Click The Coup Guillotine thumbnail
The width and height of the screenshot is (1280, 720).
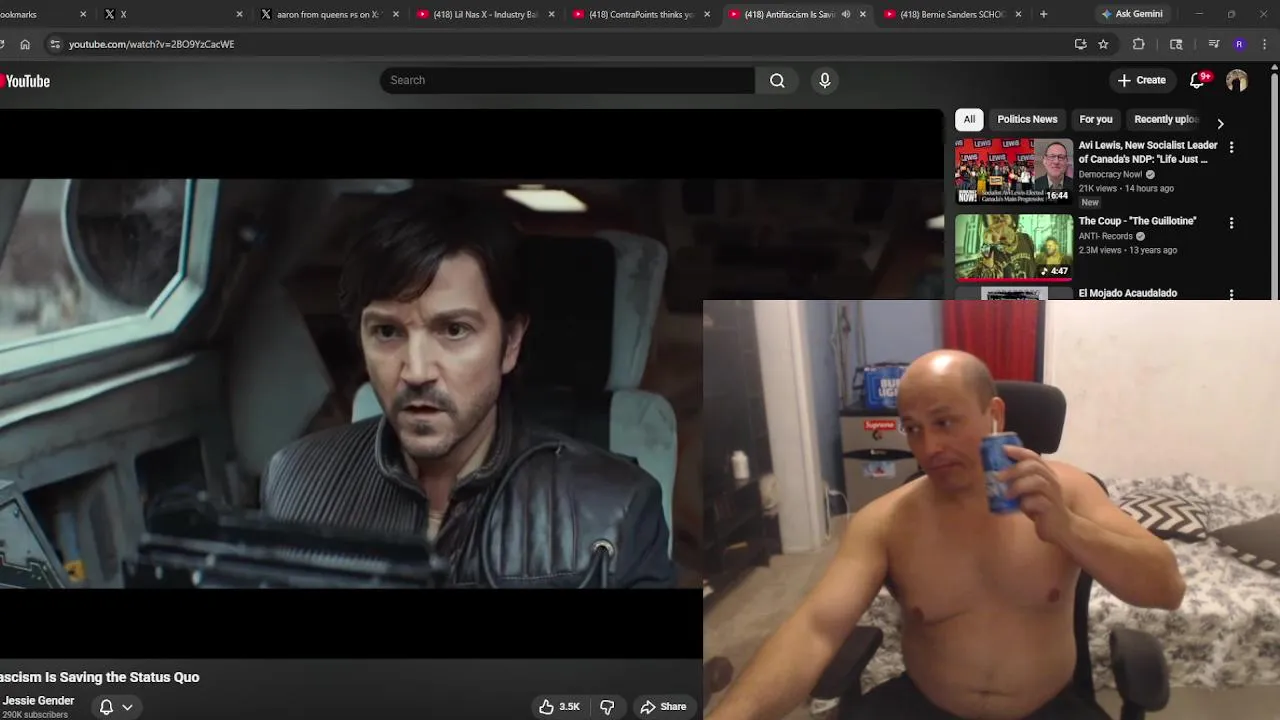pos(1013,247)
